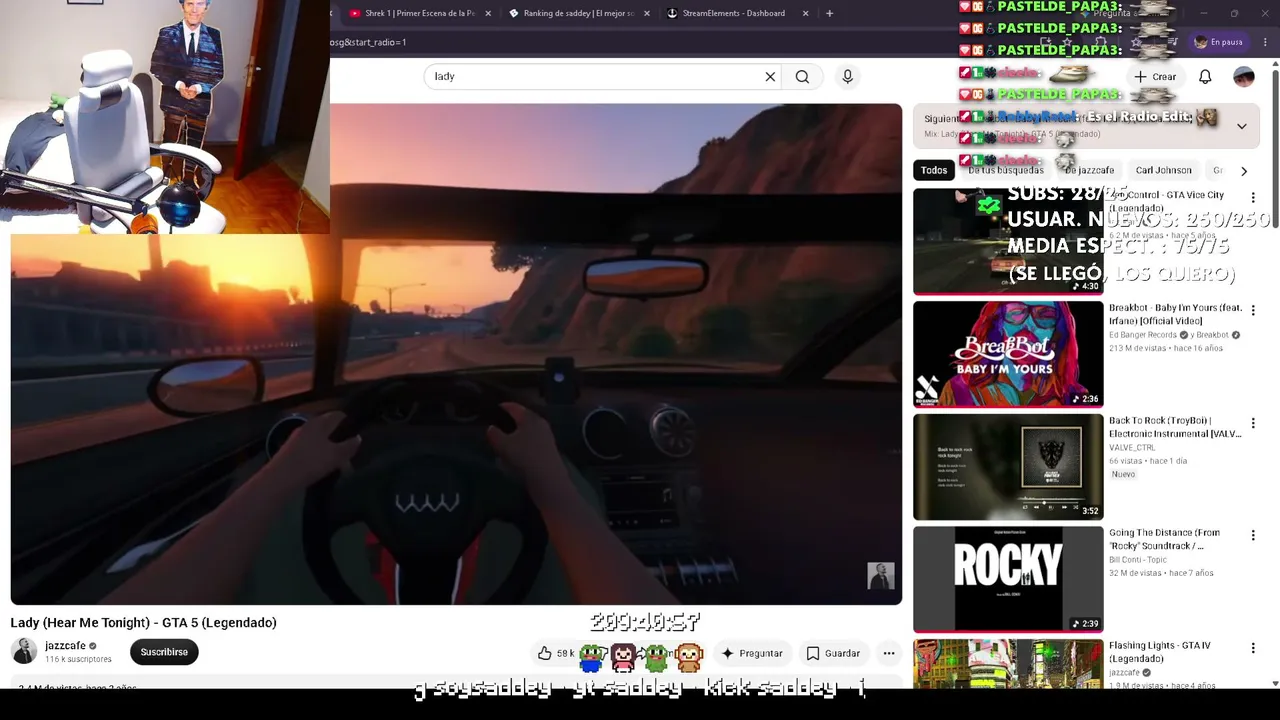Clear the 'lady' search text with X
Viewport: 1280px width, 720px height.
[770, 77]
